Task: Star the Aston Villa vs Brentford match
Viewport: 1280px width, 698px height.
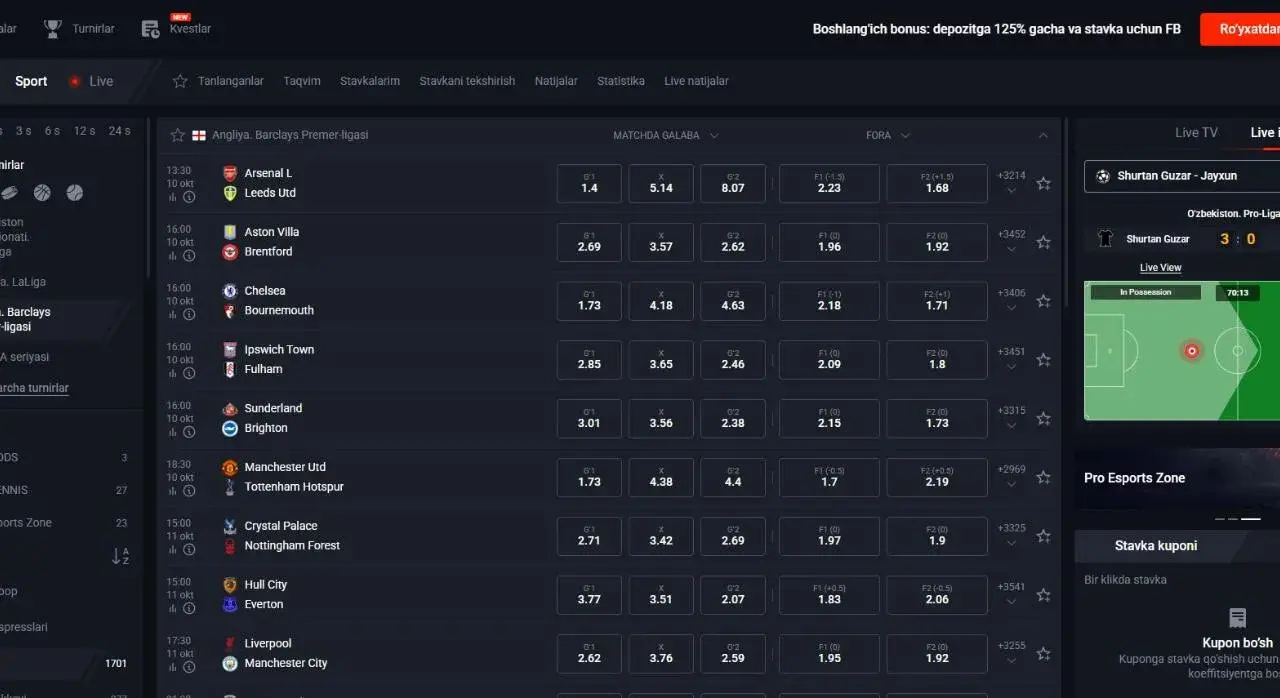Action: (1043, 242)
